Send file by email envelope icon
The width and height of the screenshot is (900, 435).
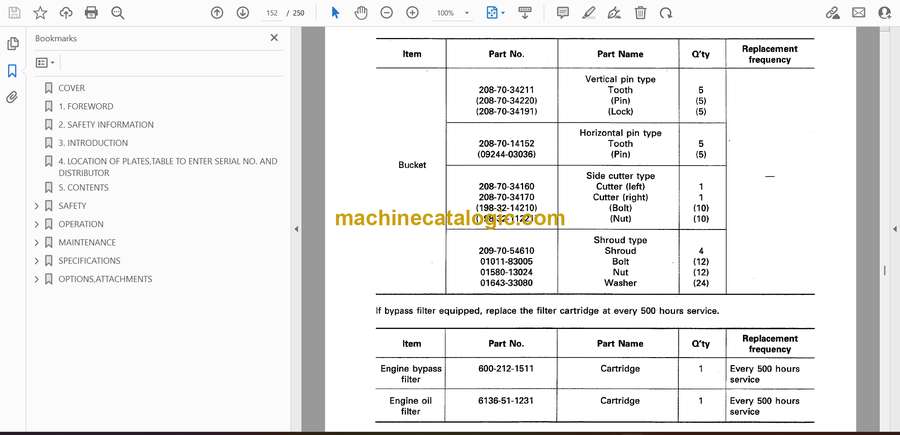pyautogui.click(x=859, y=13)
